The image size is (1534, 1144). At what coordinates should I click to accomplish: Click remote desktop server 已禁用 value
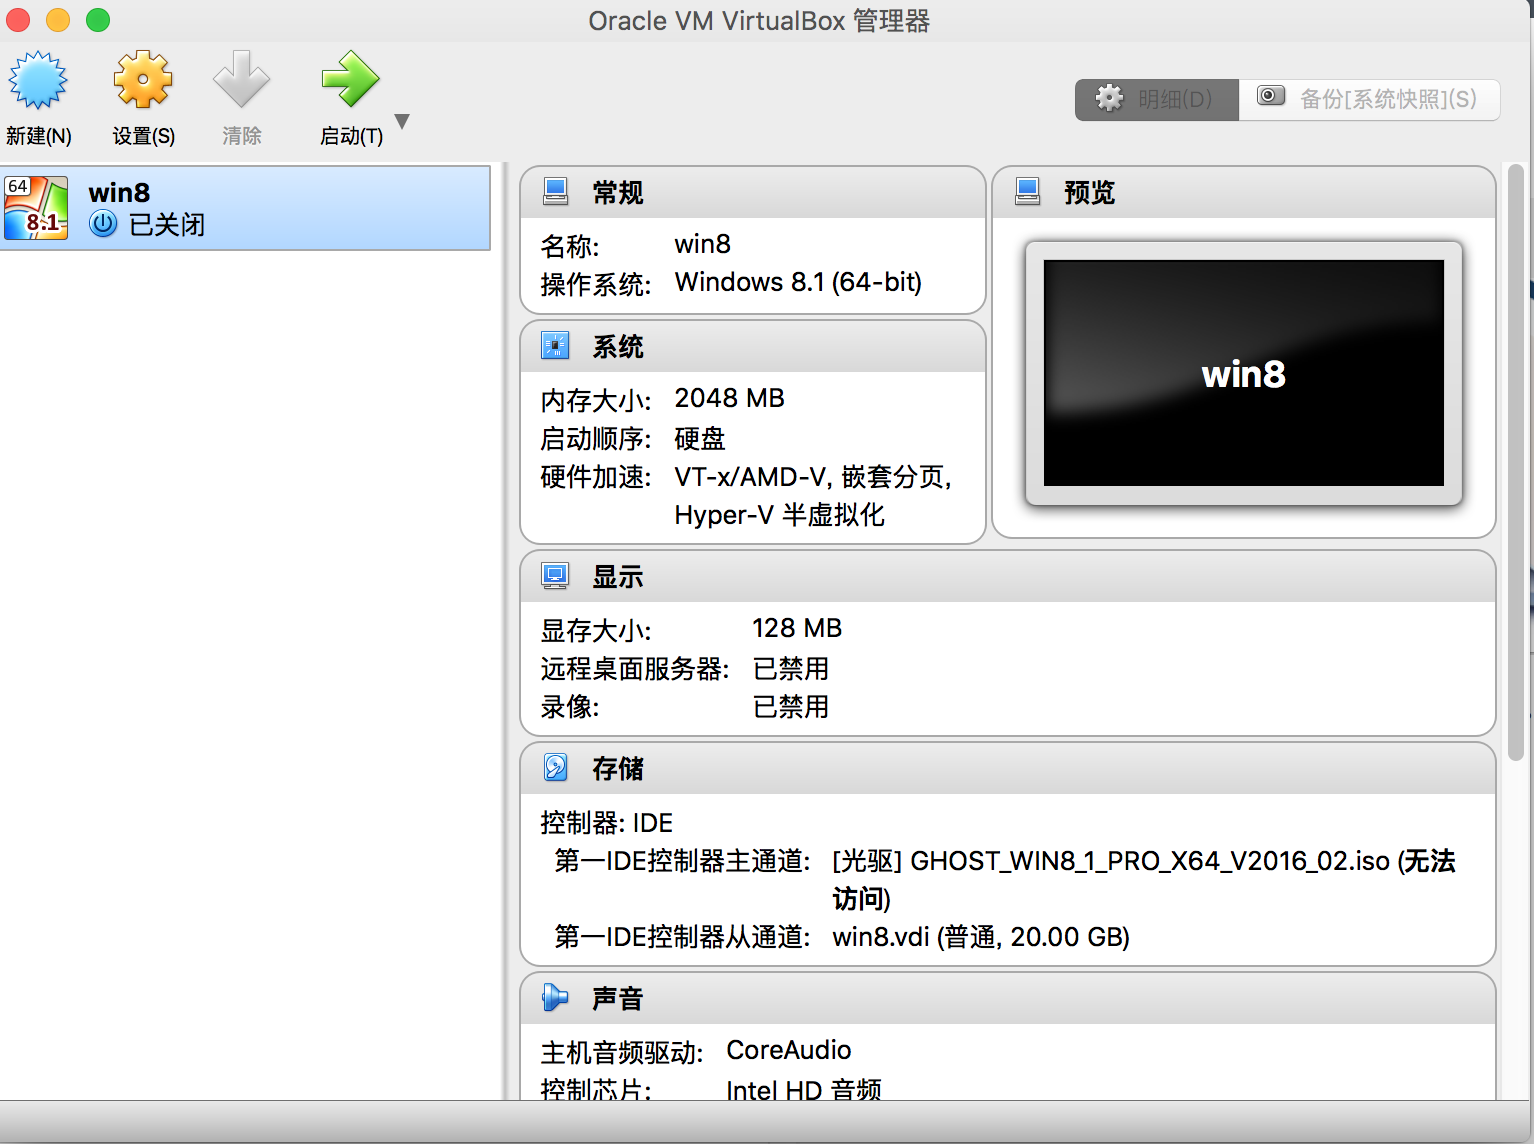[x=790, y=668]
